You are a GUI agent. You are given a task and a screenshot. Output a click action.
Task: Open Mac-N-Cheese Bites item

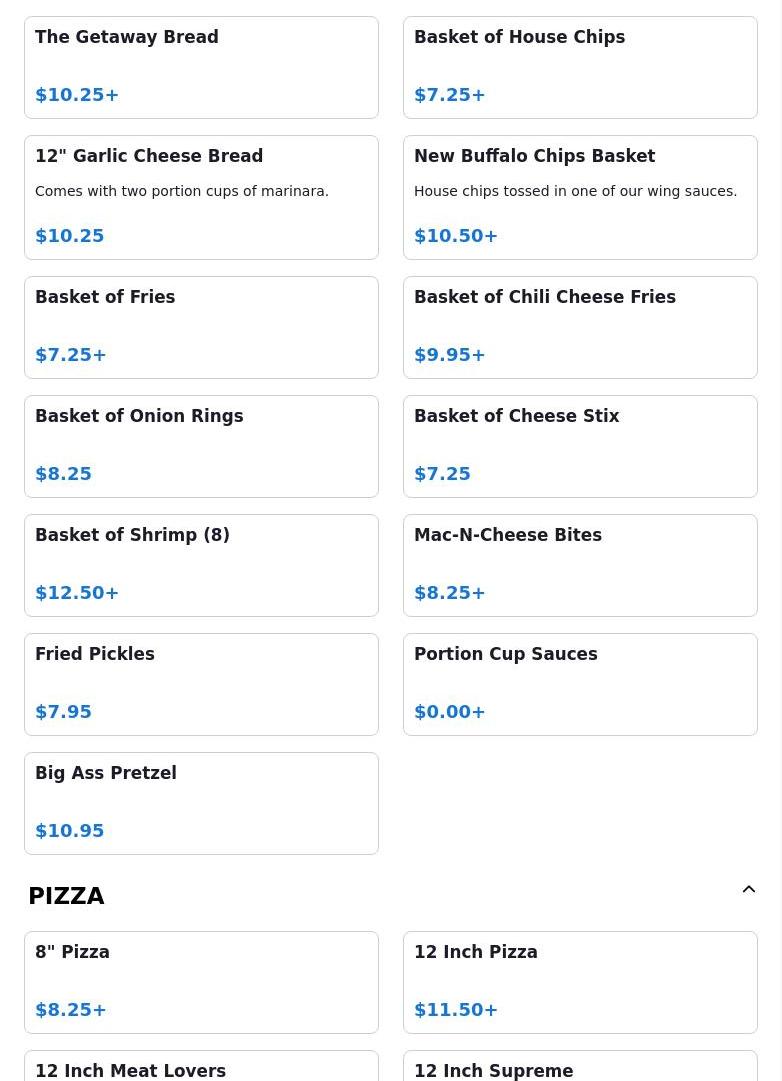pyautogui.click(x=580, y=565)
